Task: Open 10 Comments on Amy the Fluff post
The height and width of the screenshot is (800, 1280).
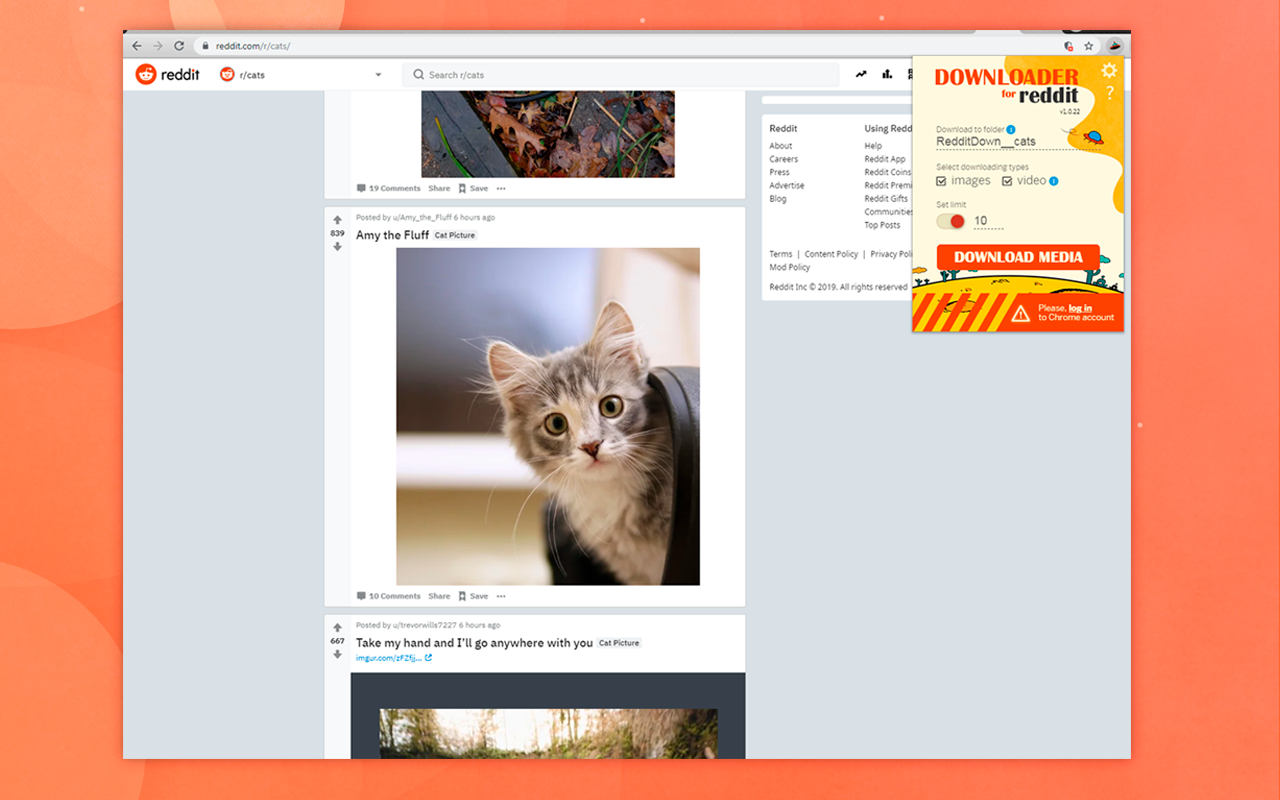Action: click(388, 596)
